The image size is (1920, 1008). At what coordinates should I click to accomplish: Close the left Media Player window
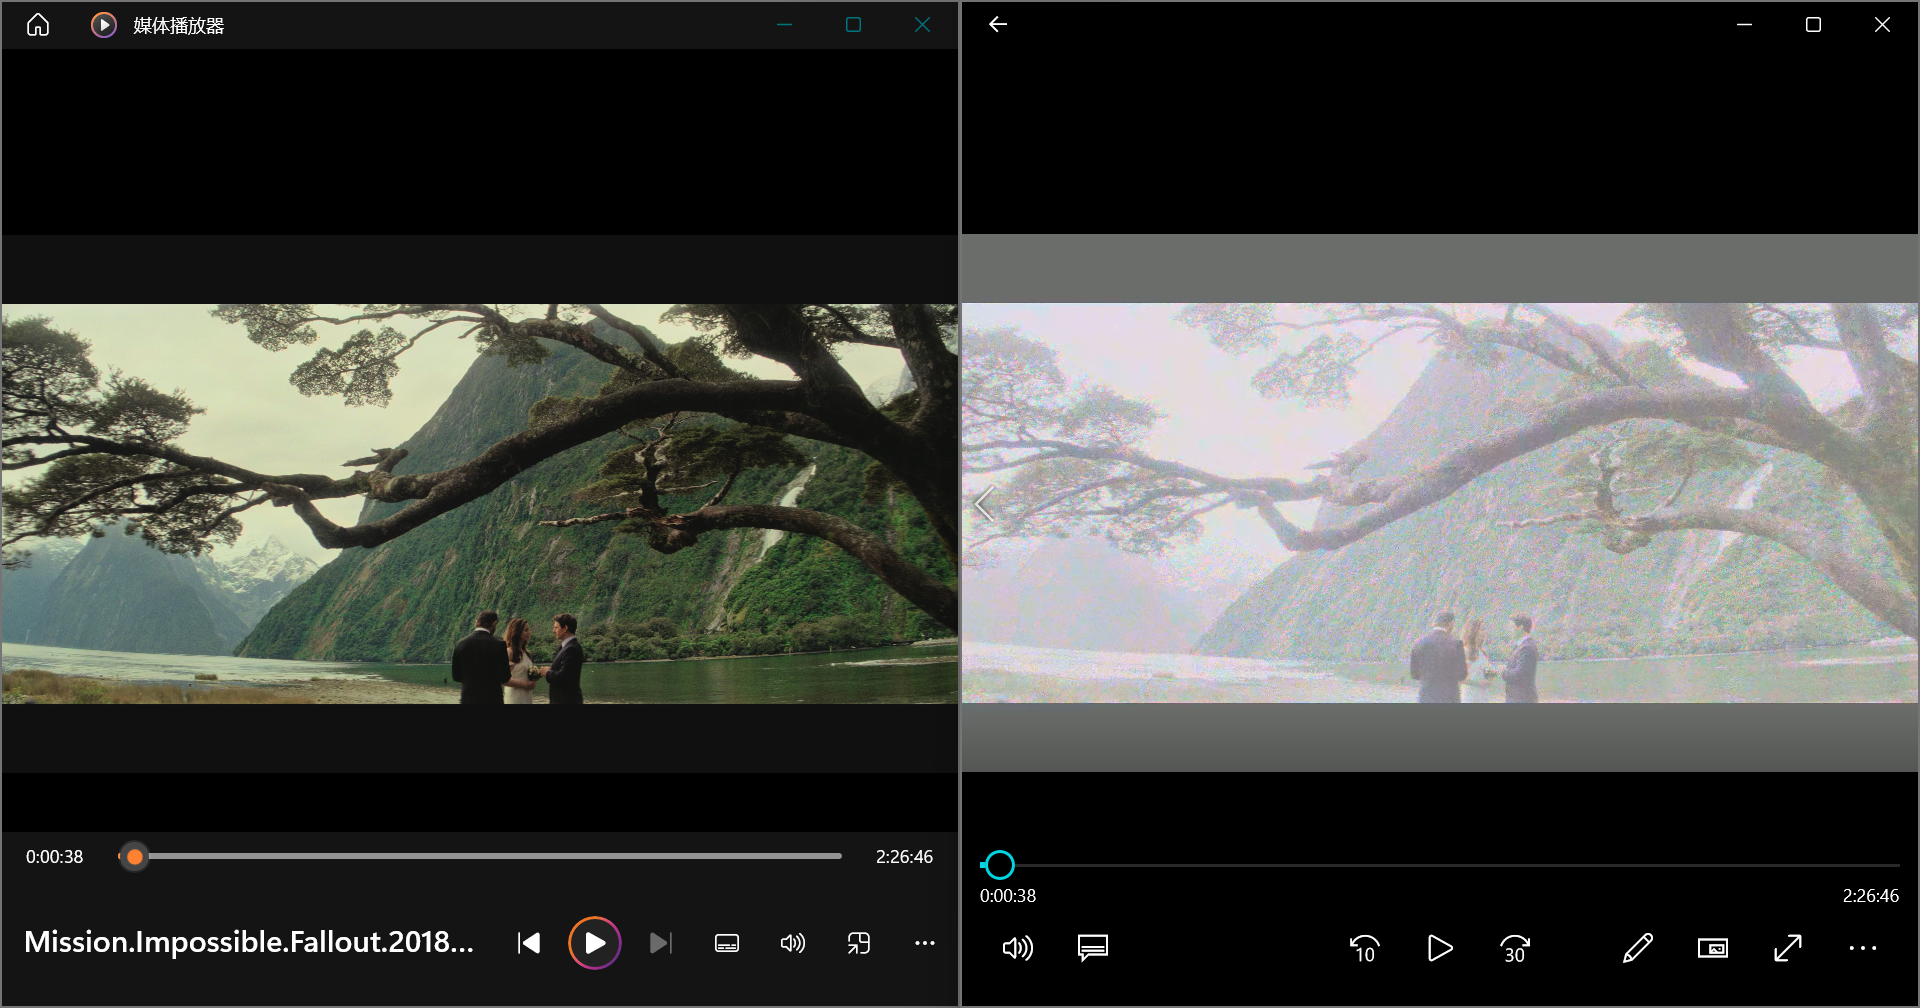[922, 25]
